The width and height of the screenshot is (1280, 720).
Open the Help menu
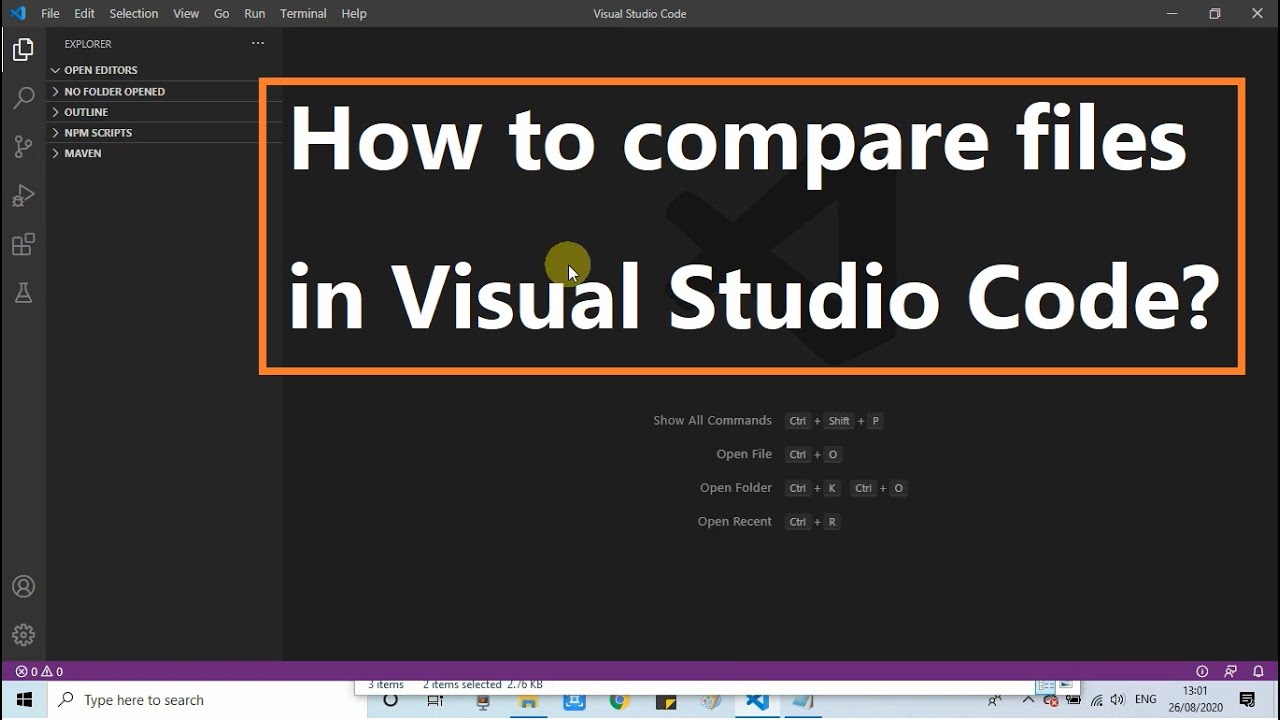354,13
